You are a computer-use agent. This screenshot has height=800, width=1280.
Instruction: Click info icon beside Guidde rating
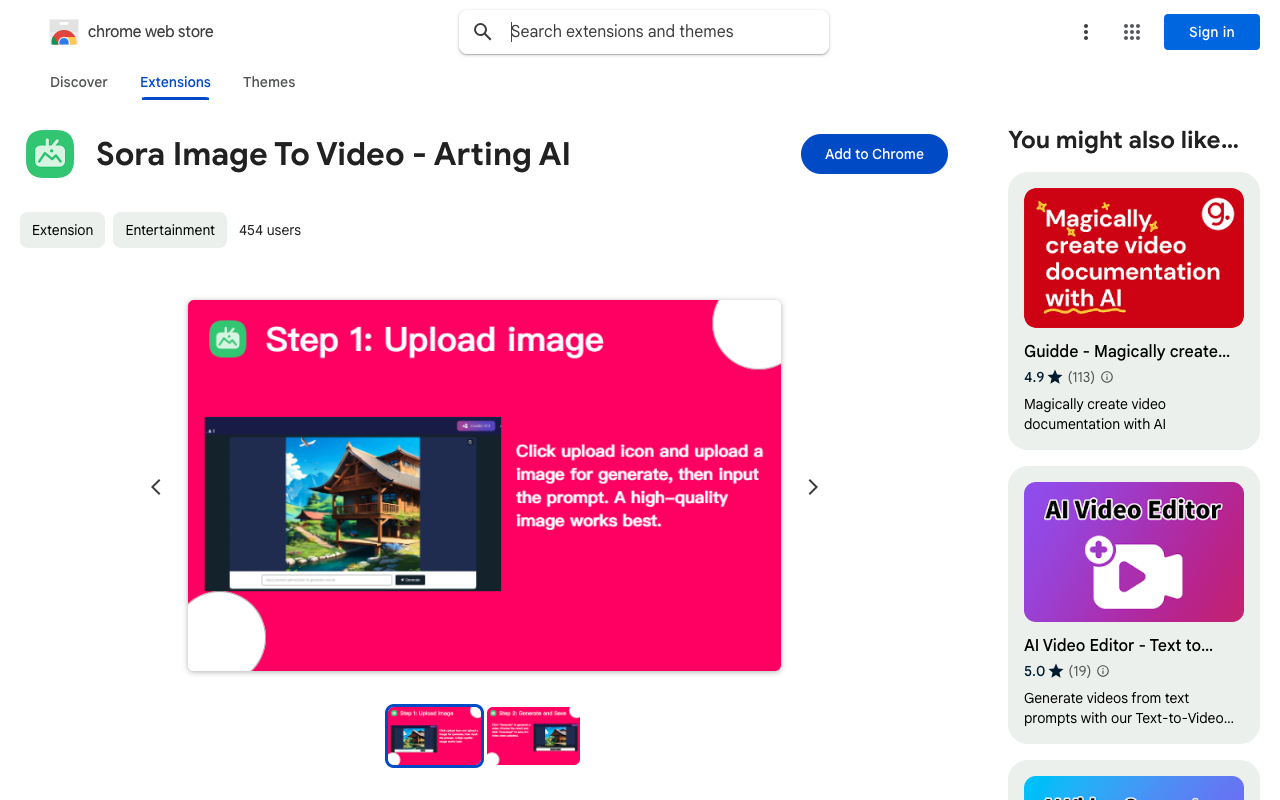(x=1107, y=377)
